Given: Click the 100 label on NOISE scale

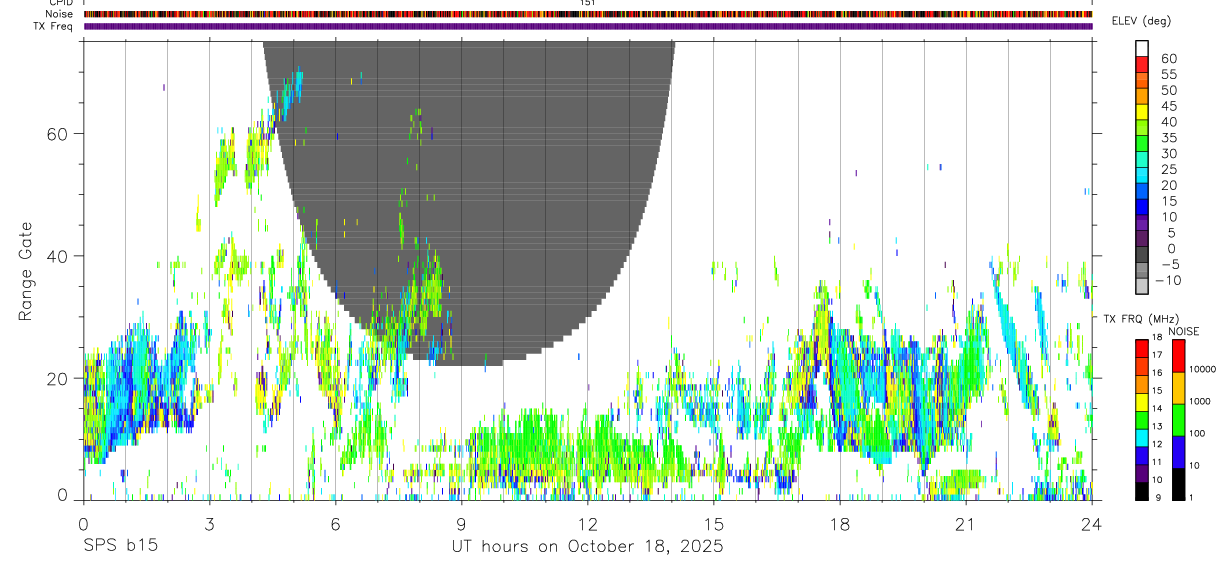Looking at the screenshot, I should pos(1196,434).
